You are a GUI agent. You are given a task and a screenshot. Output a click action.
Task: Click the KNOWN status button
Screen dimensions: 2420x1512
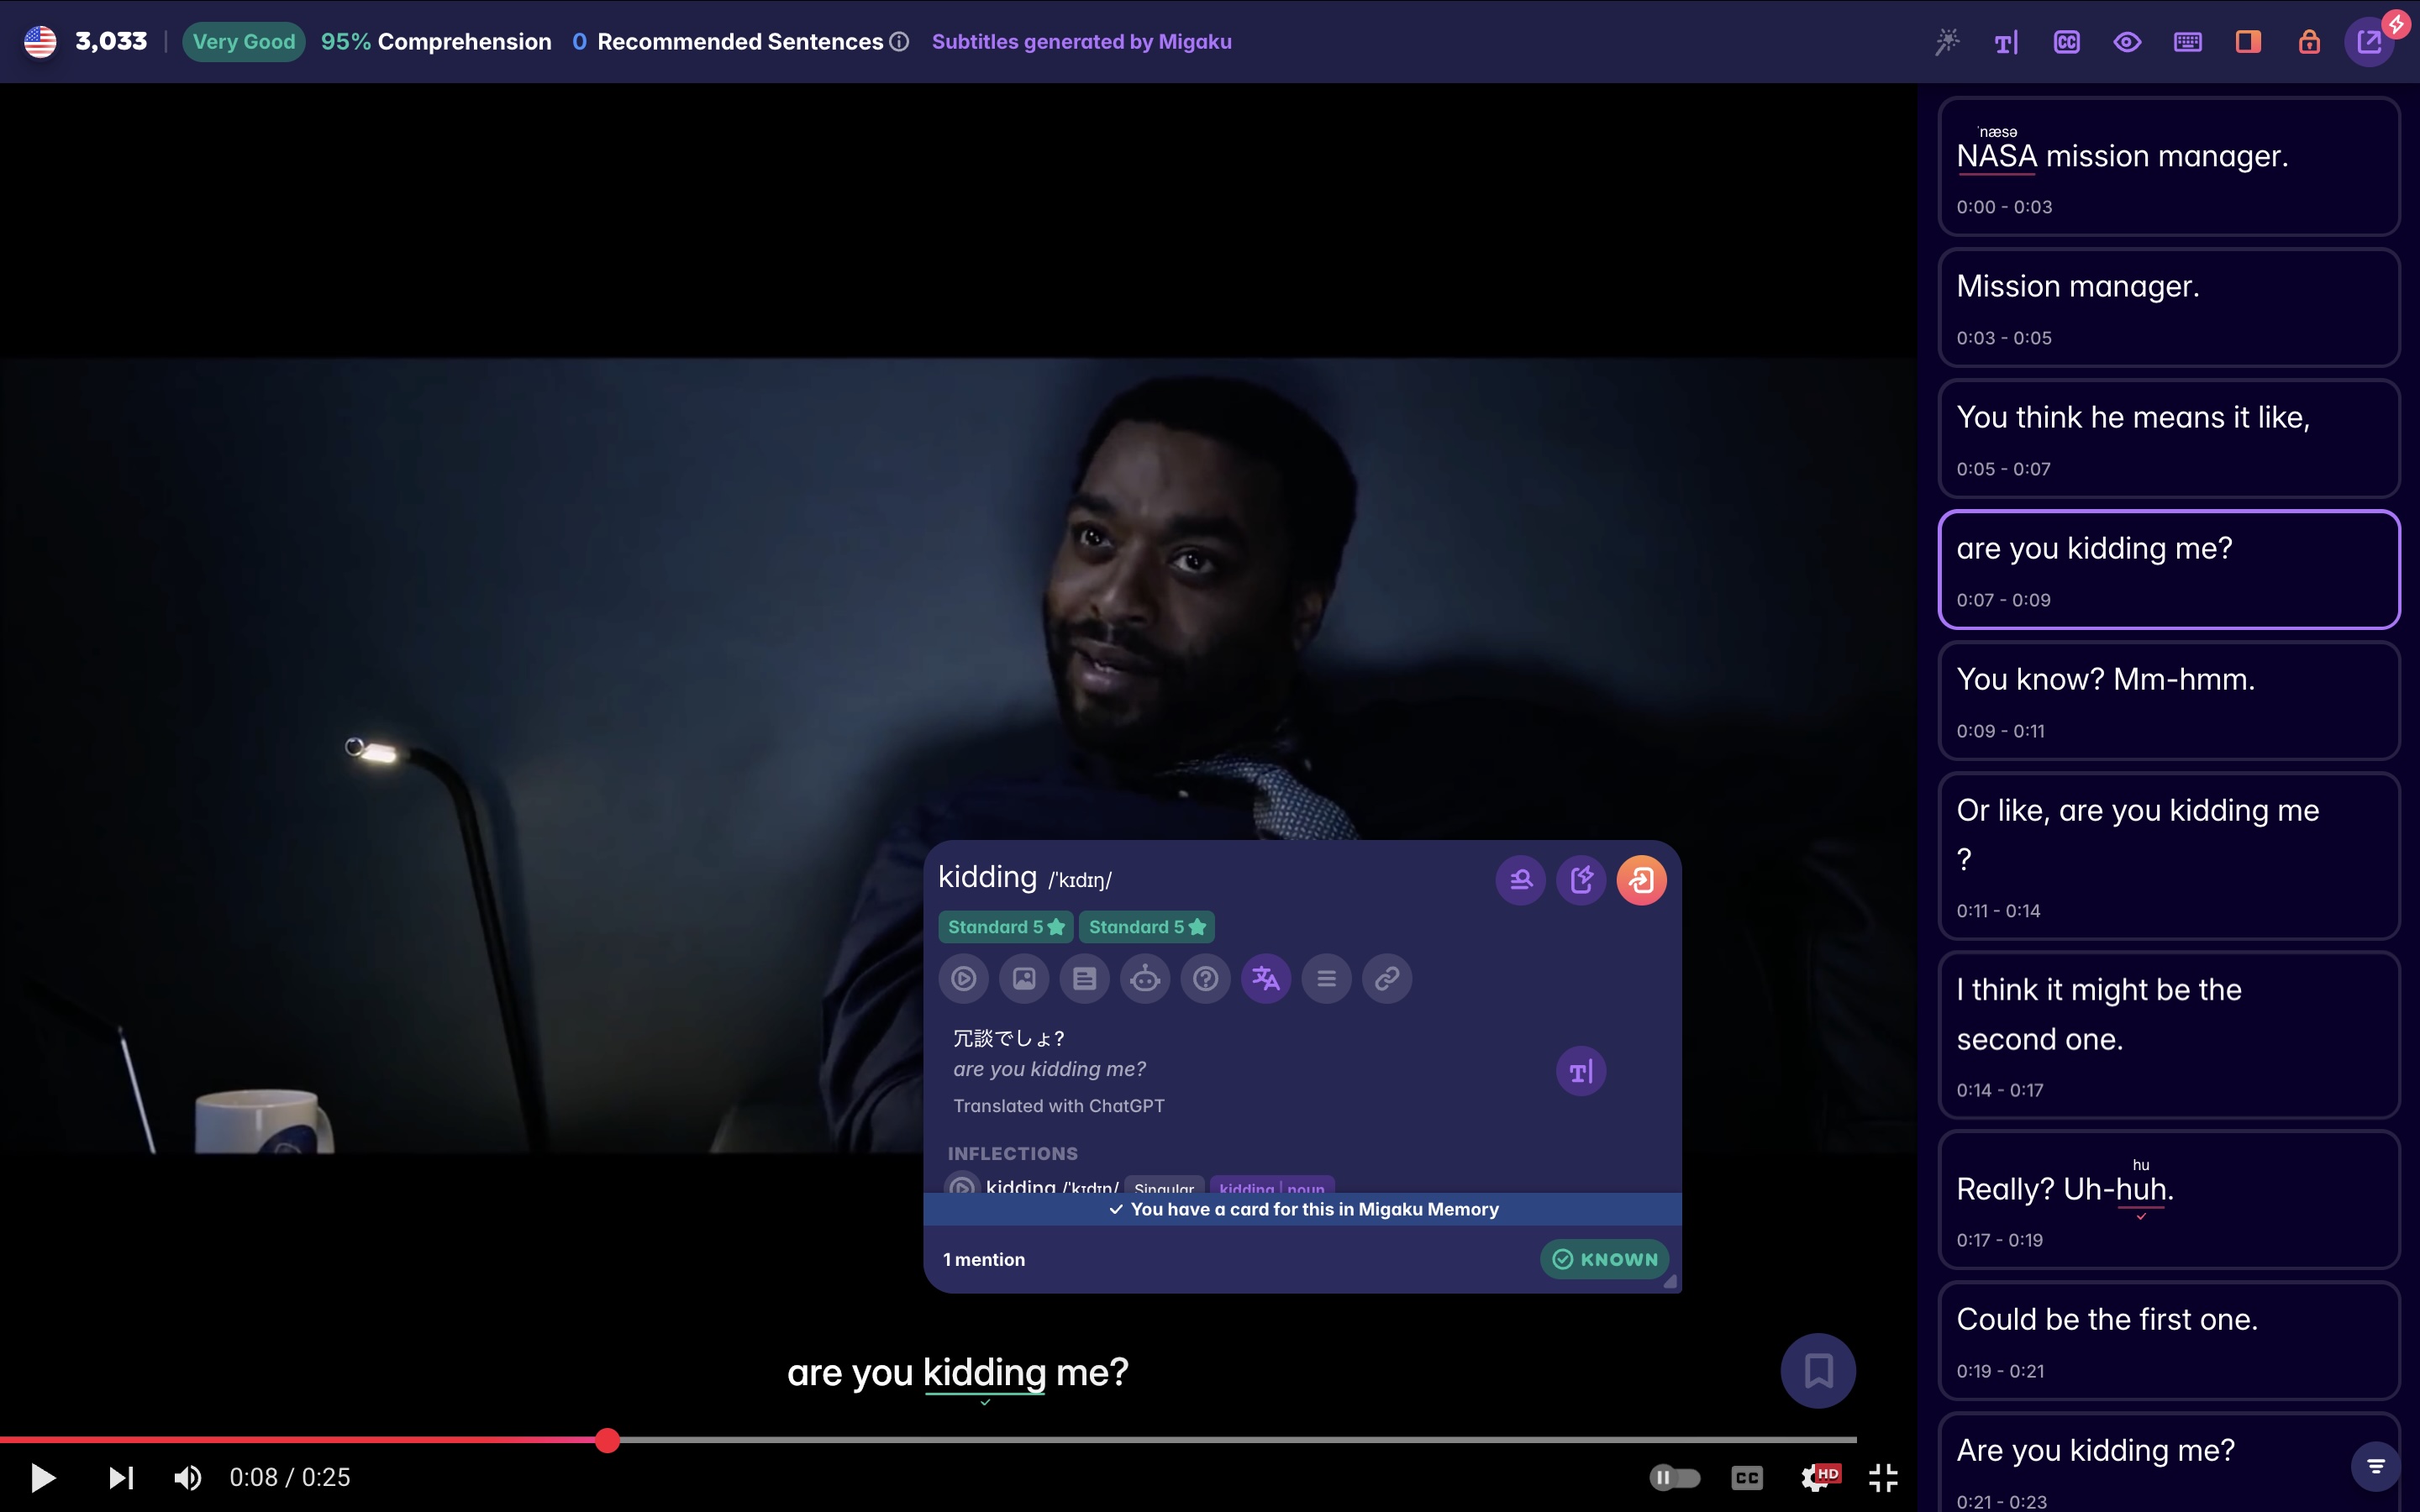pyautogui.click(x=1604, y=1259)
